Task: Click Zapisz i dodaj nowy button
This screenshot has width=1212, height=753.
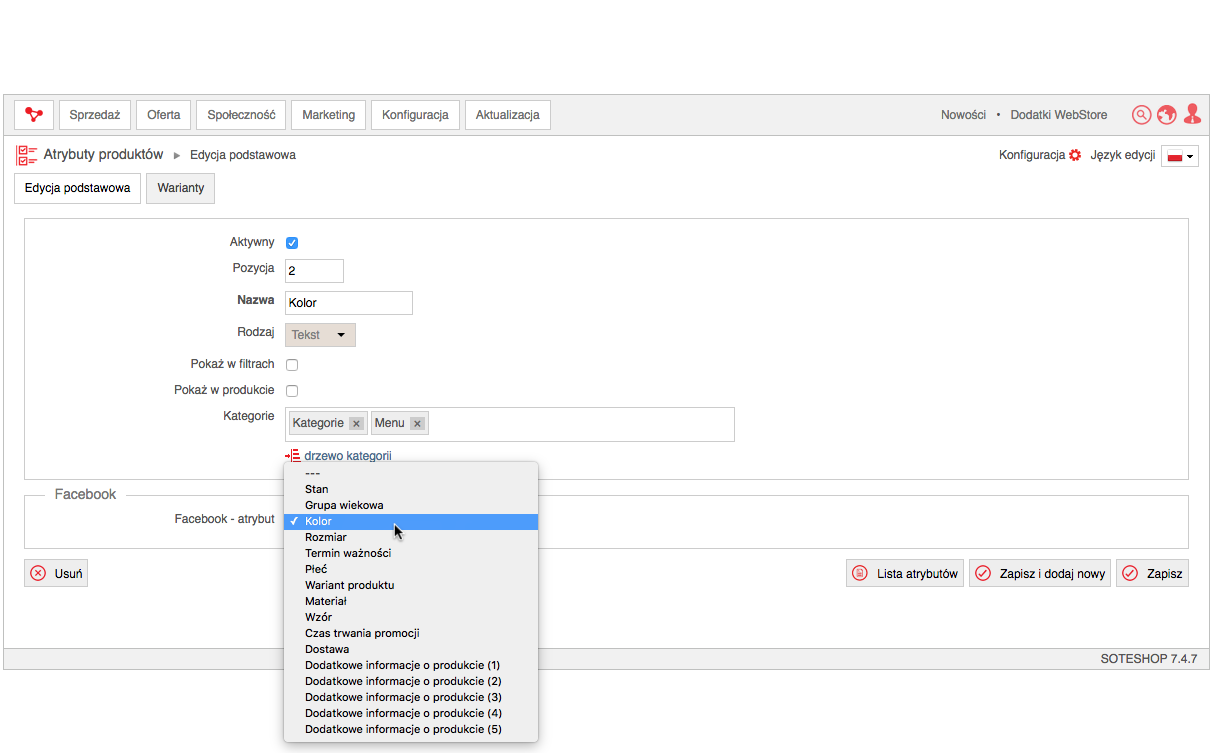Action: coord(1040,574)
